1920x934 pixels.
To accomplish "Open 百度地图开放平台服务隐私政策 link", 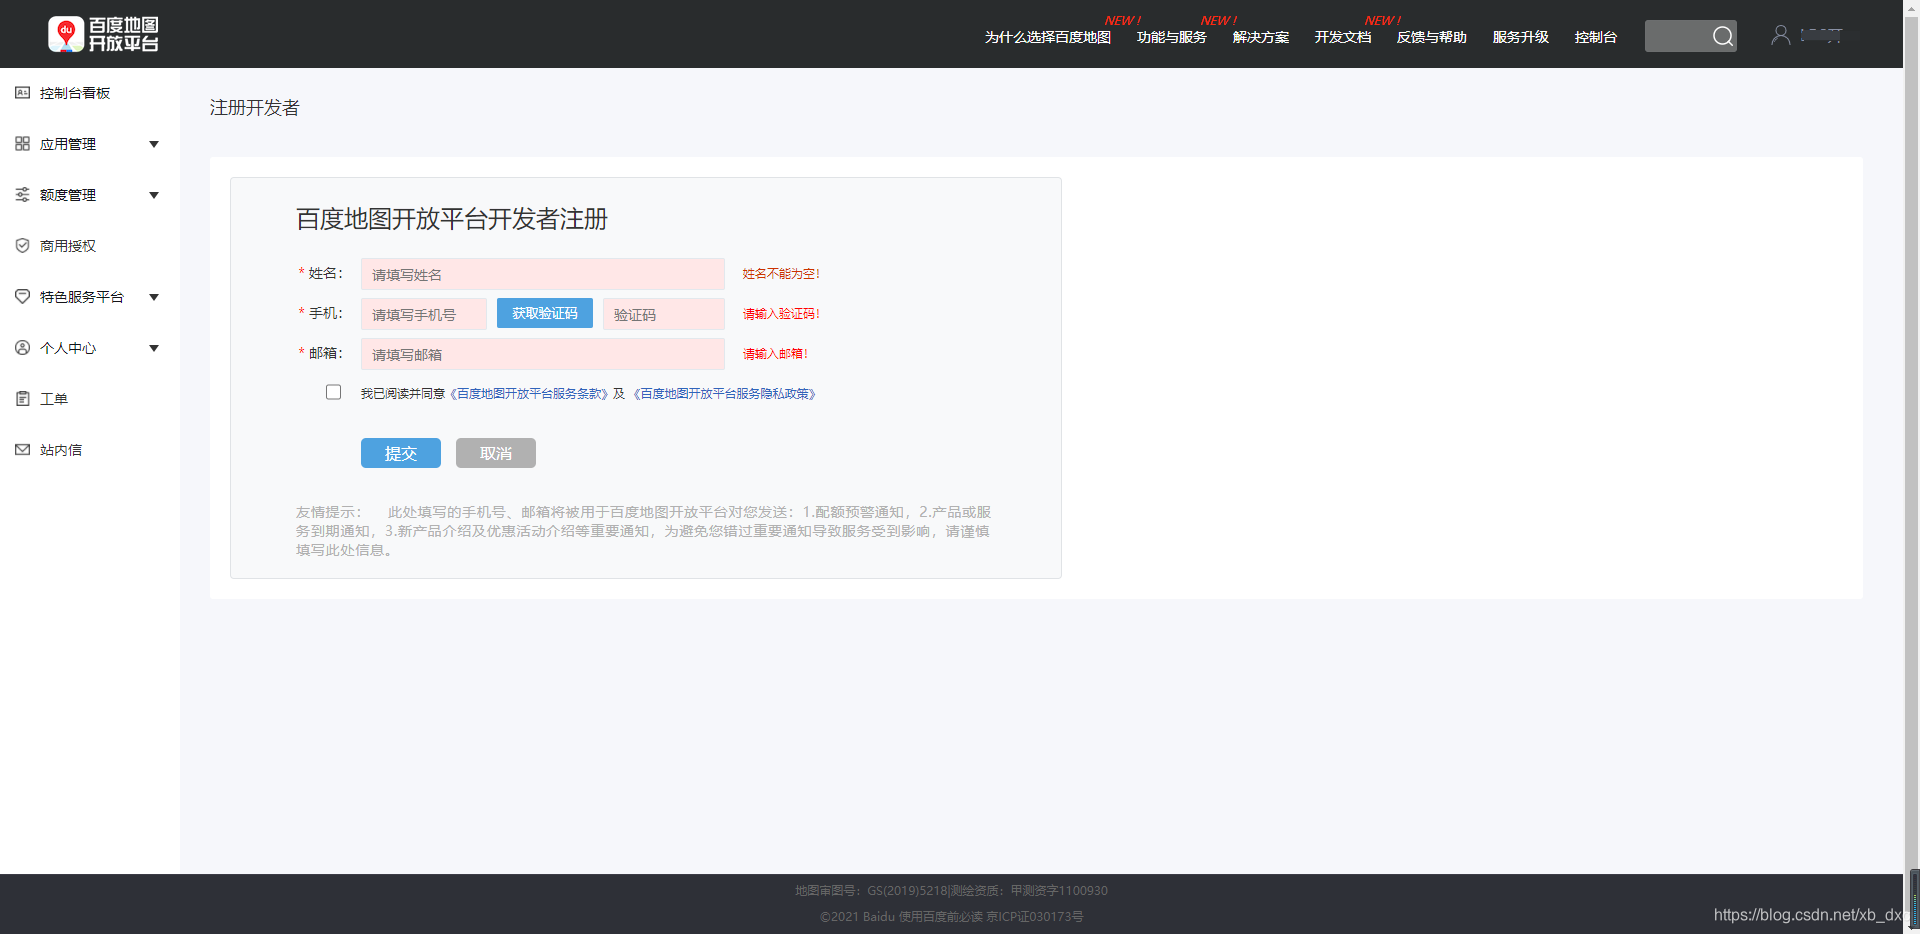I will point(725,394).
